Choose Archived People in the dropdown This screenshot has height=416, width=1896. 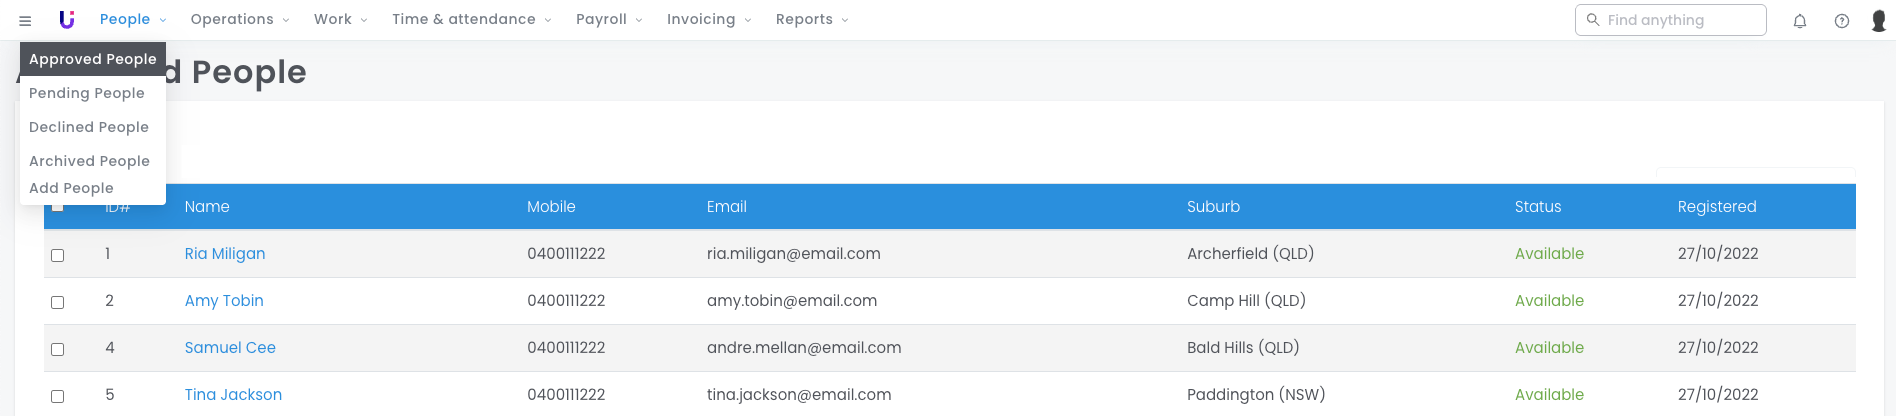[x=89, y=161]
